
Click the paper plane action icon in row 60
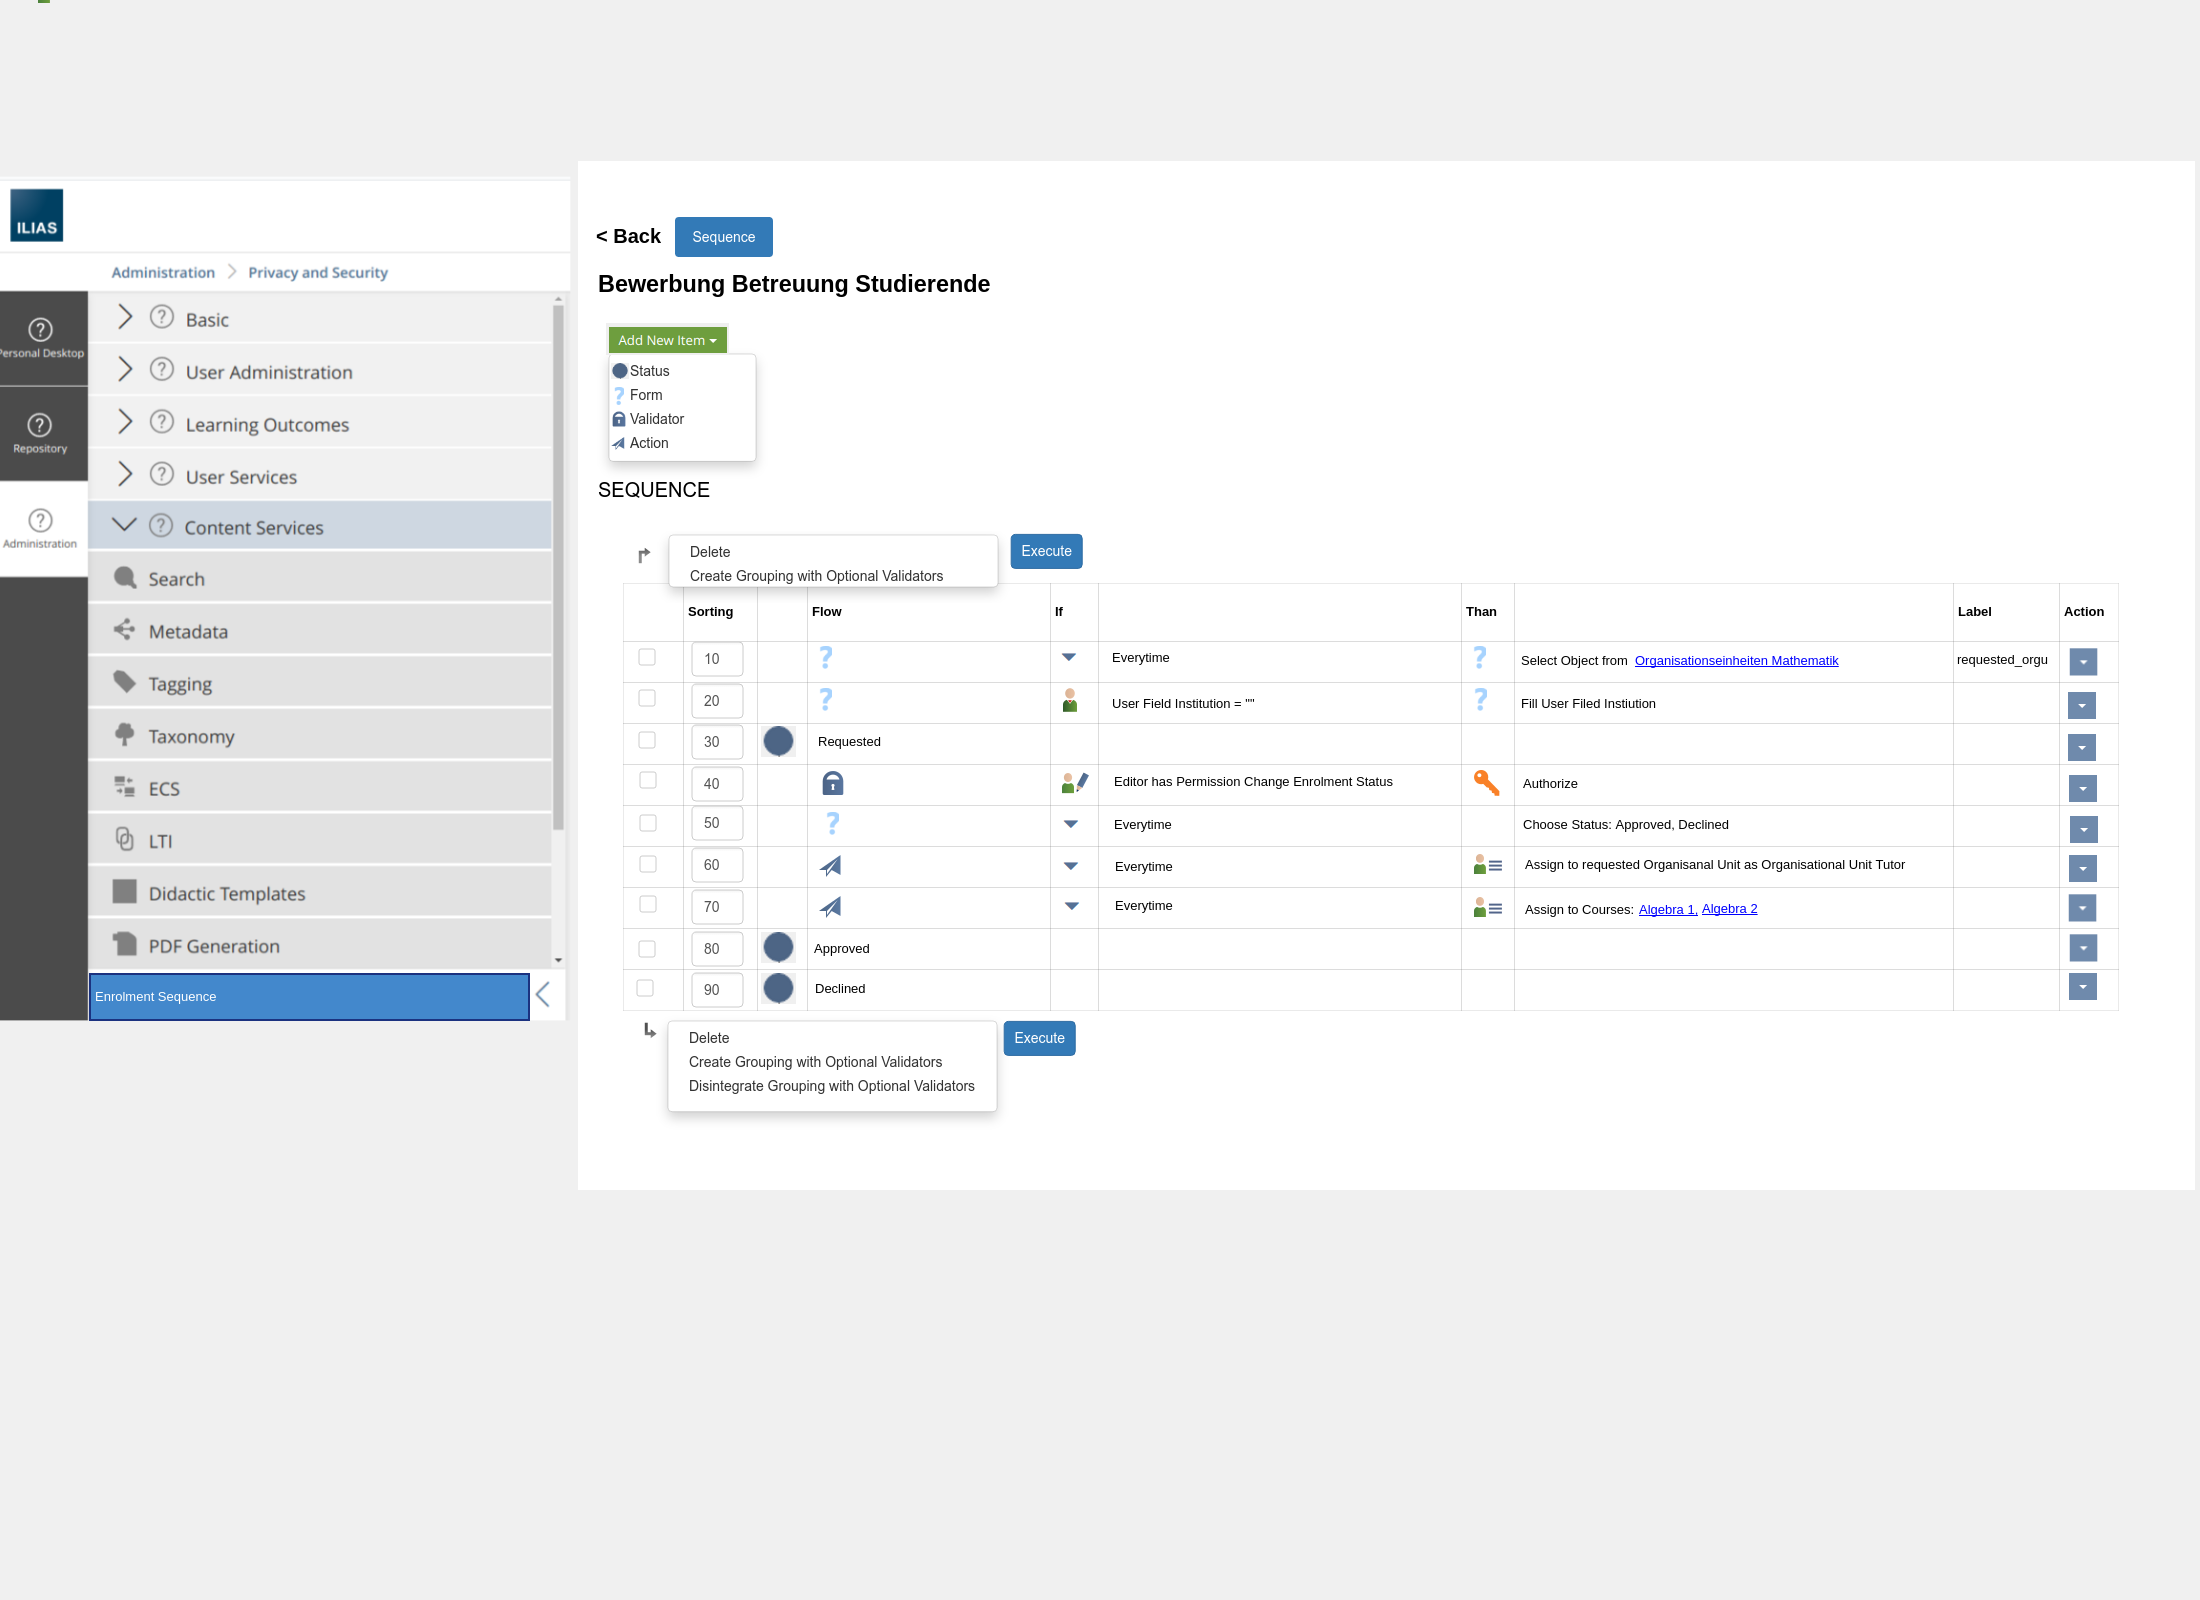[x=830, y=866]
